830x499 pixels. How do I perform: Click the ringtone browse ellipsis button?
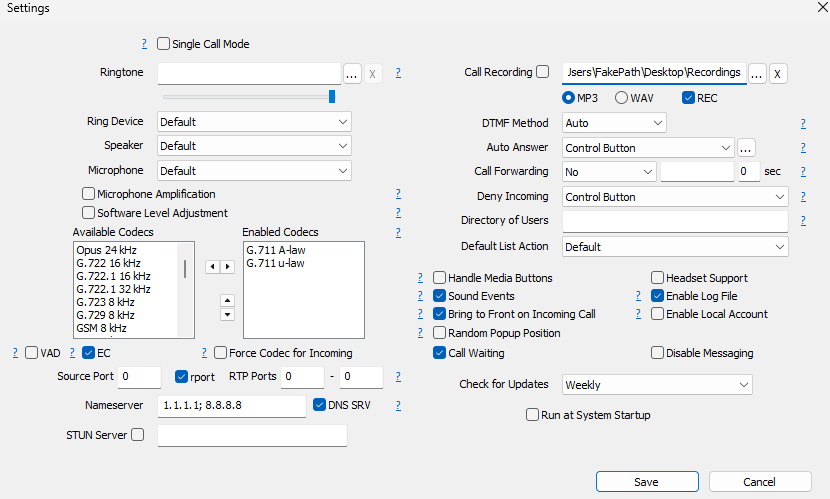tap(352, 74)
